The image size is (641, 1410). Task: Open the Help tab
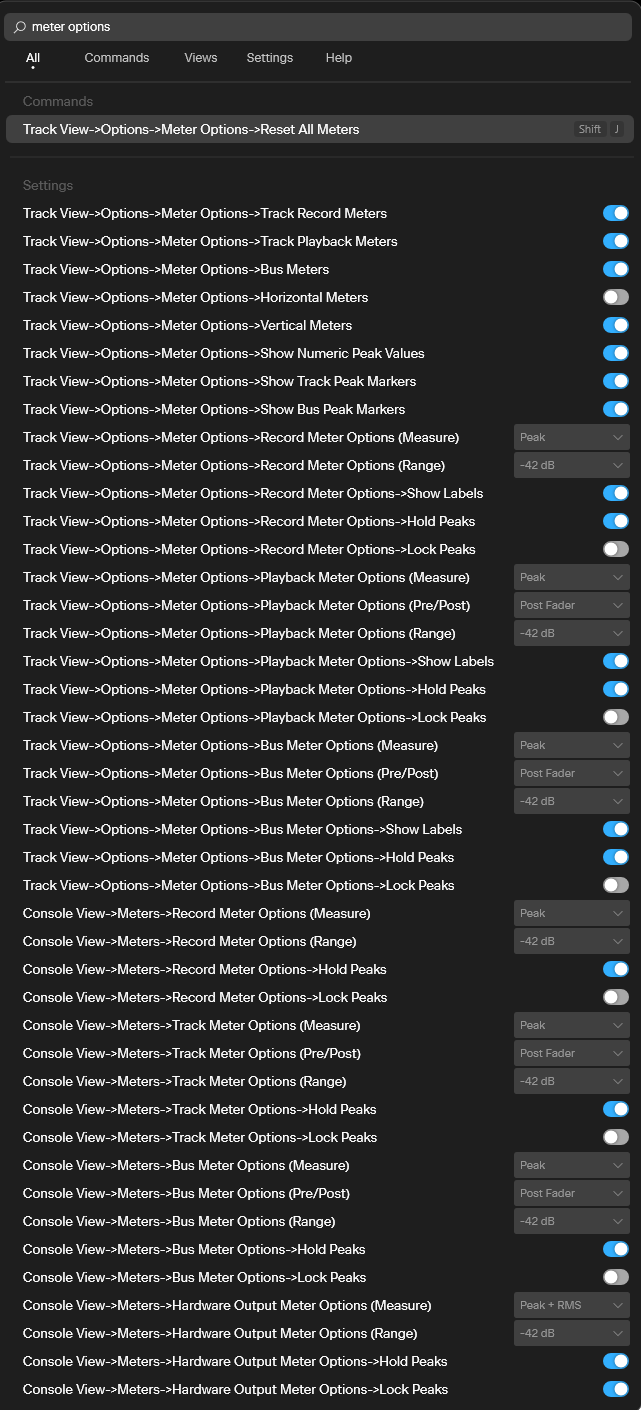click(x=338, y=58)
